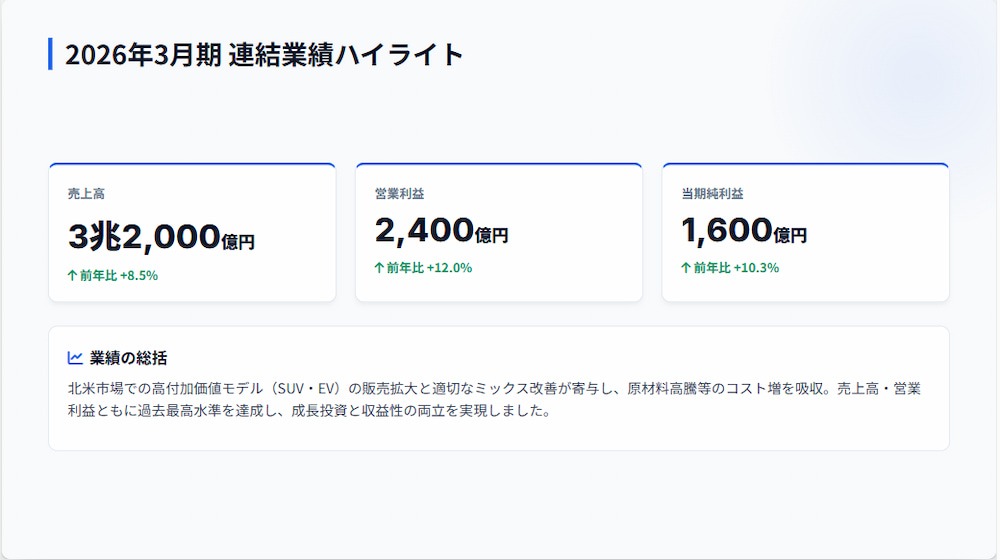Click the green up arrow under 売上高

click(72, 276)
